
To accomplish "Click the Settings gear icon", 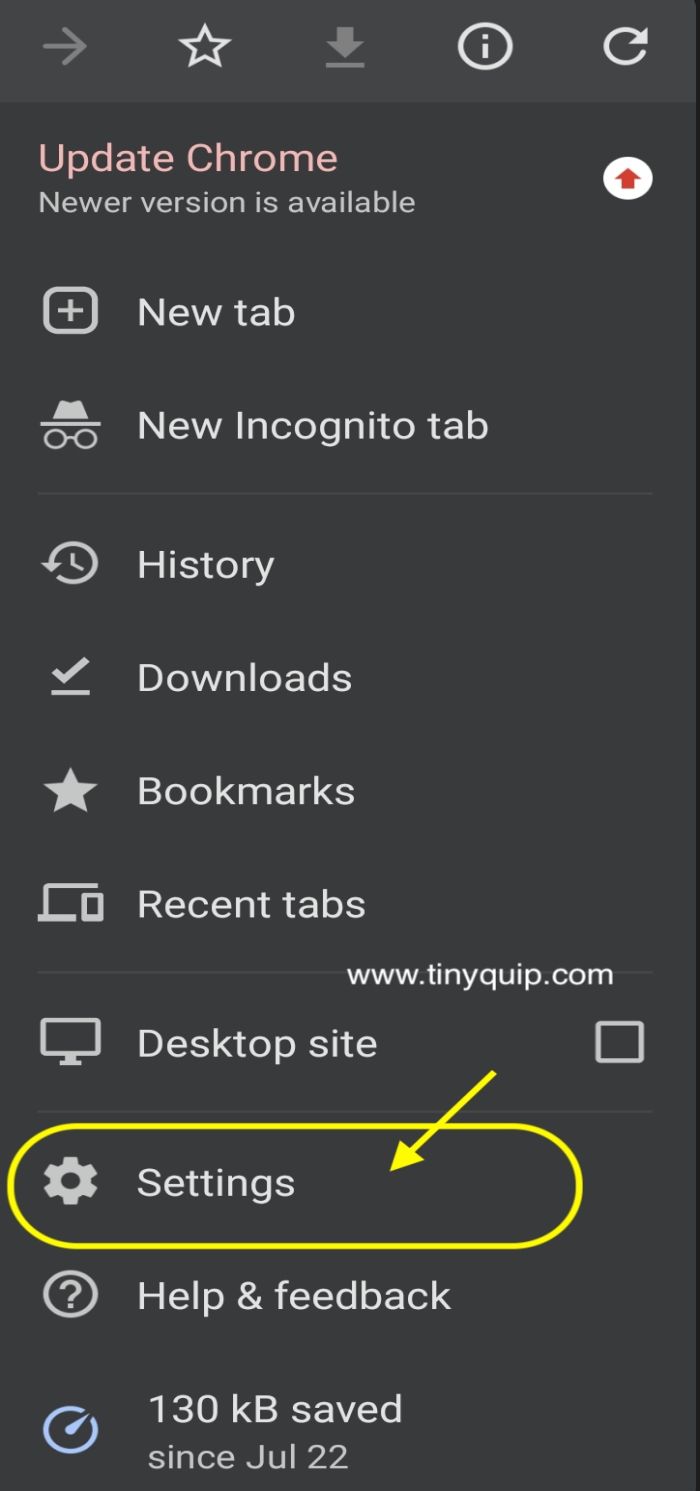I will pyautogui.click(x=70, y=1183).
